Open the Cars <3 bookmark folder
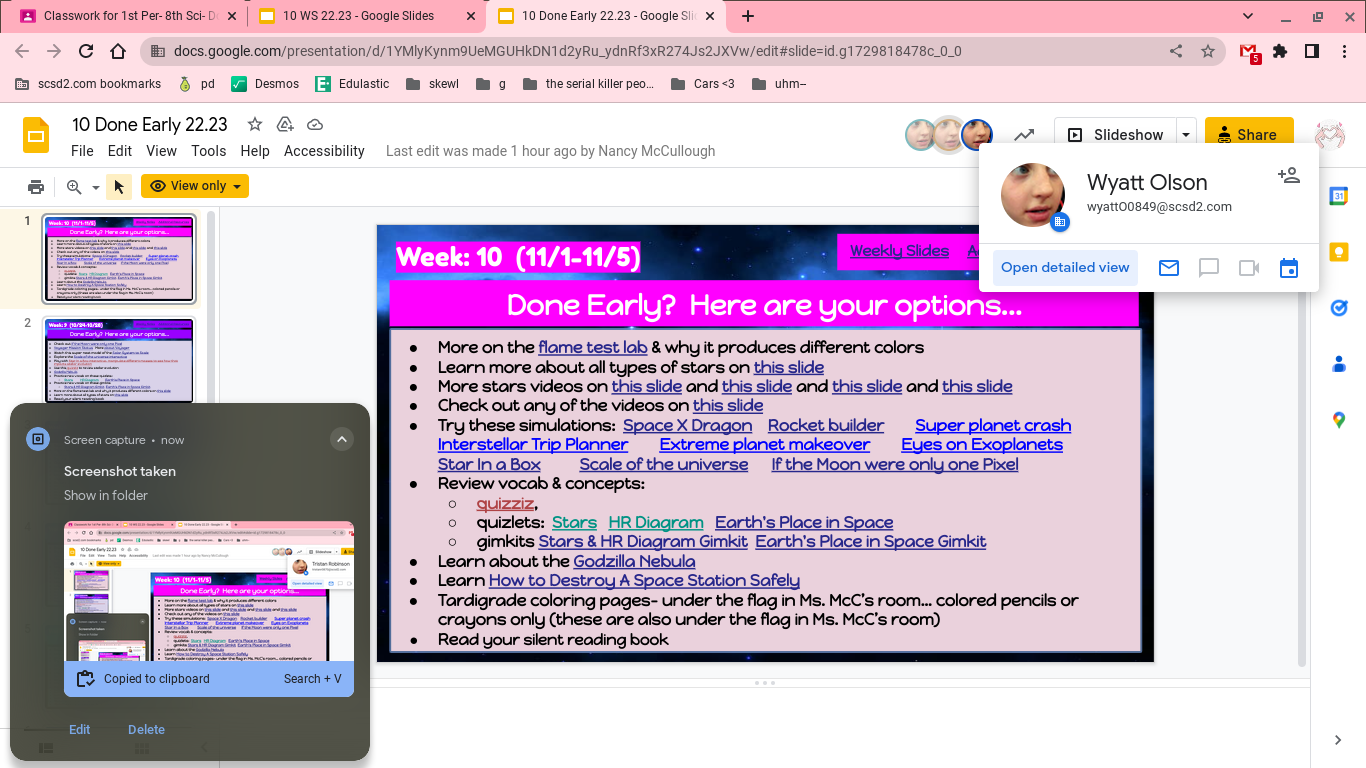This screenshot has width=1366, height=768. point(703,84)
